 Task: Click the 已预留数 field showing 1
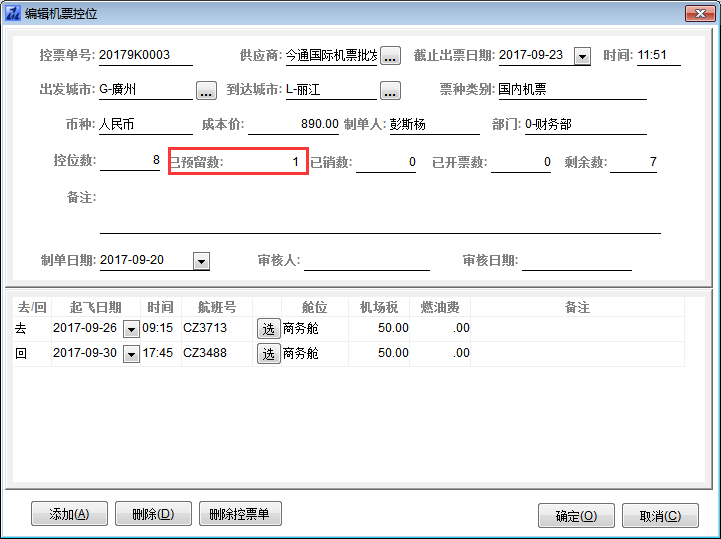265,162
